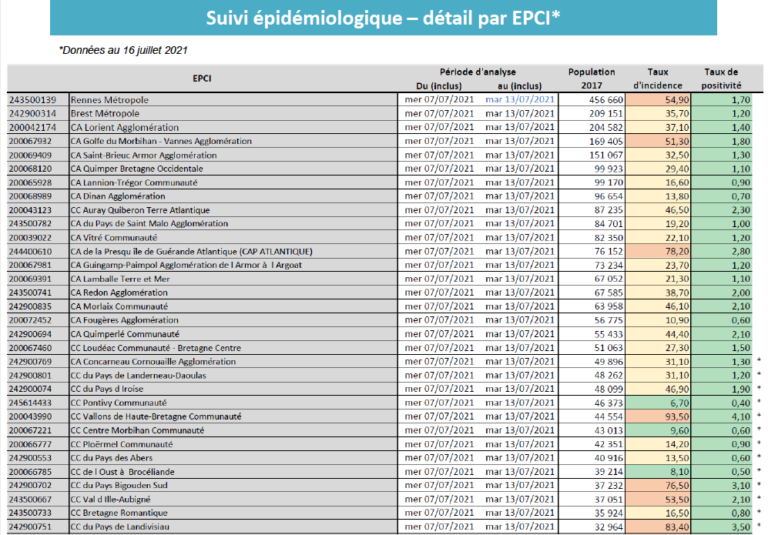The width and height of the screenshot is (768, 535).
Task: Click the red incidence cell 78,20
Action: 661,251
